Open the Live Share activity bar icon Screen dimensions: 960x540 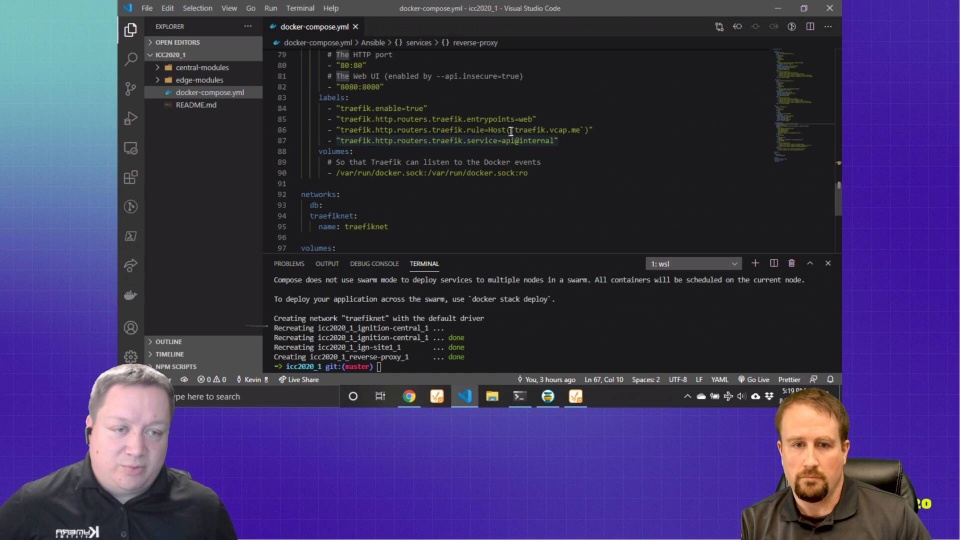[130, 266]
